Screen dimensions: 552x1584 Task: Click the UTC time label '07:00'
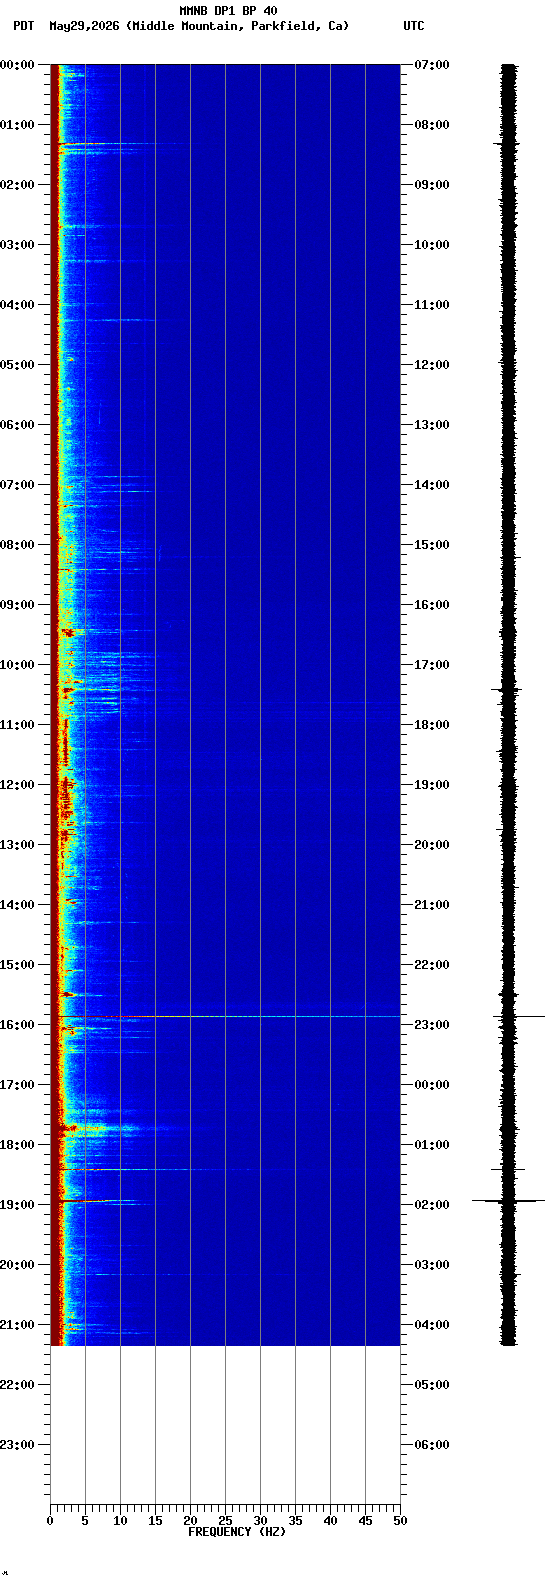432,65
